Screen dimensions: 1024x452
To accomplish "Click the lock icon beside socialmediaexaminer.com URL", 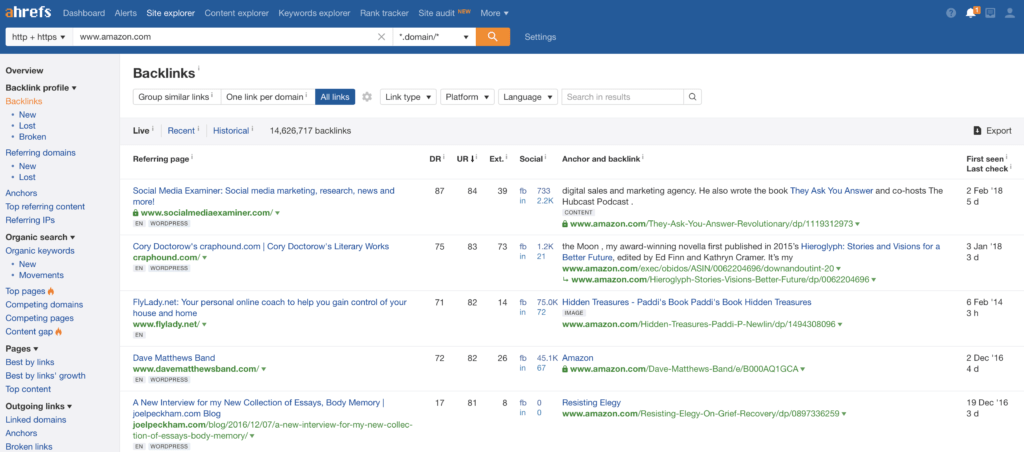I will [135, 213].
